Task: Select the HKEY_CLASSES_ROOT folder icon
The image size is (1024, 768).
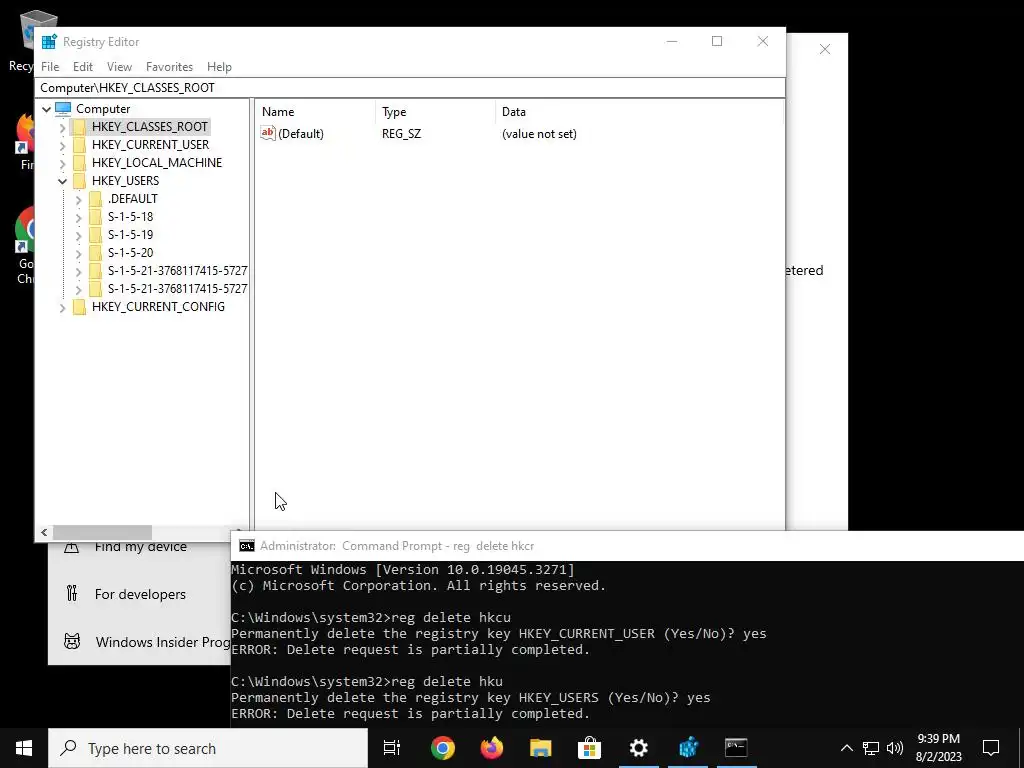Action: [79, 127]
